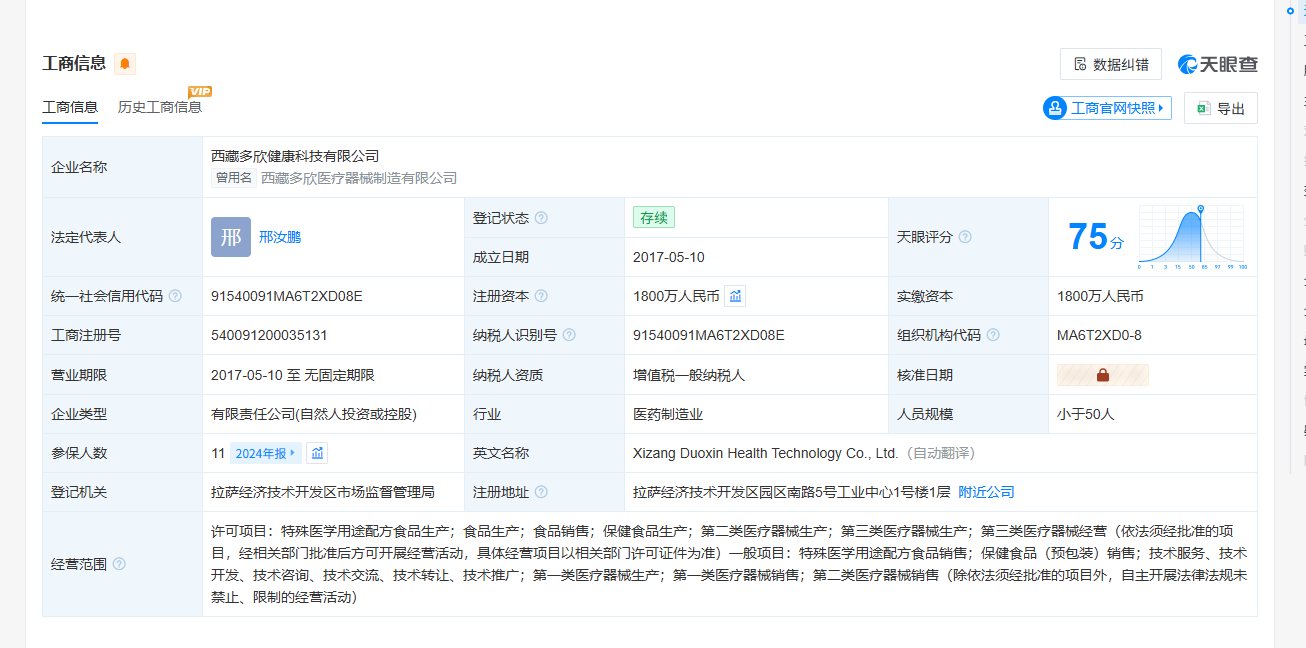Click the 天眼查 logo

point(1218,64)
